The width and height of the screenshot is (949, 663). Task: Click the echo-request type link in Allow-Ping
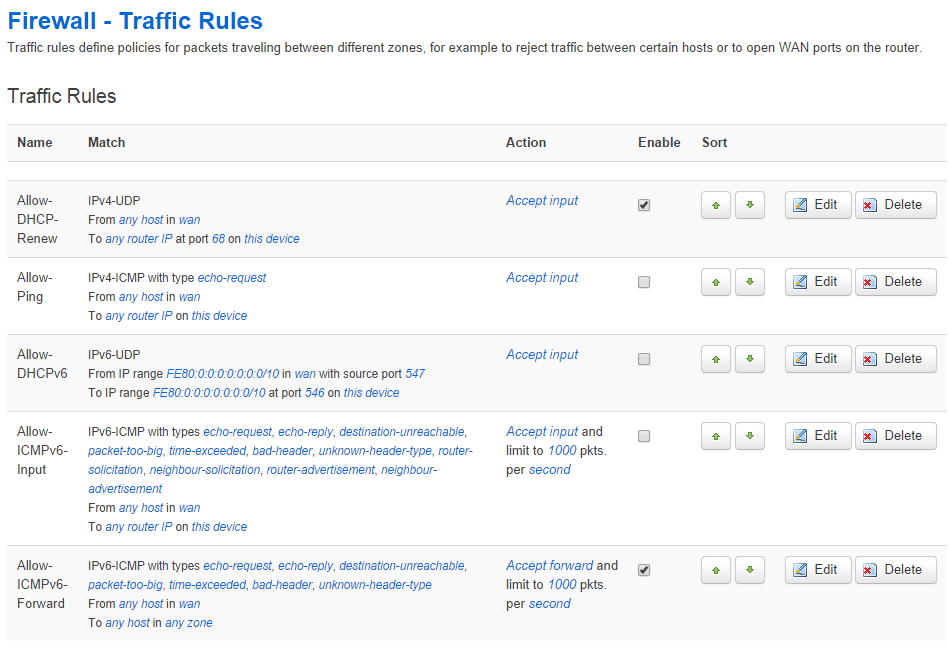(x=232, y=278)
